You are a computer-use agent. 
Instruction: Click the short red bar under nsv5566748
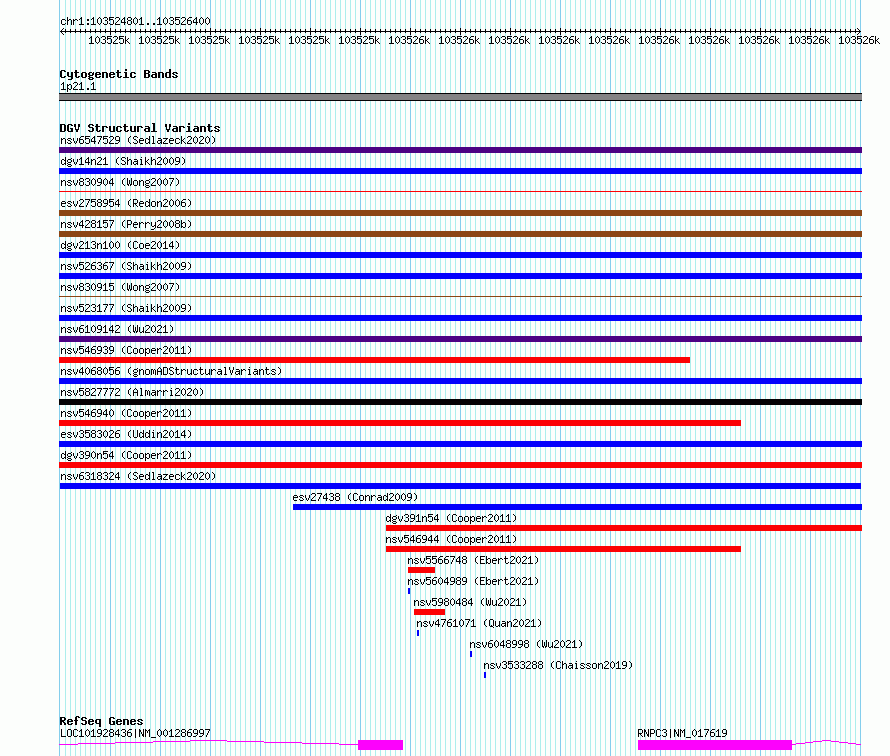click(x=421, y=570)
